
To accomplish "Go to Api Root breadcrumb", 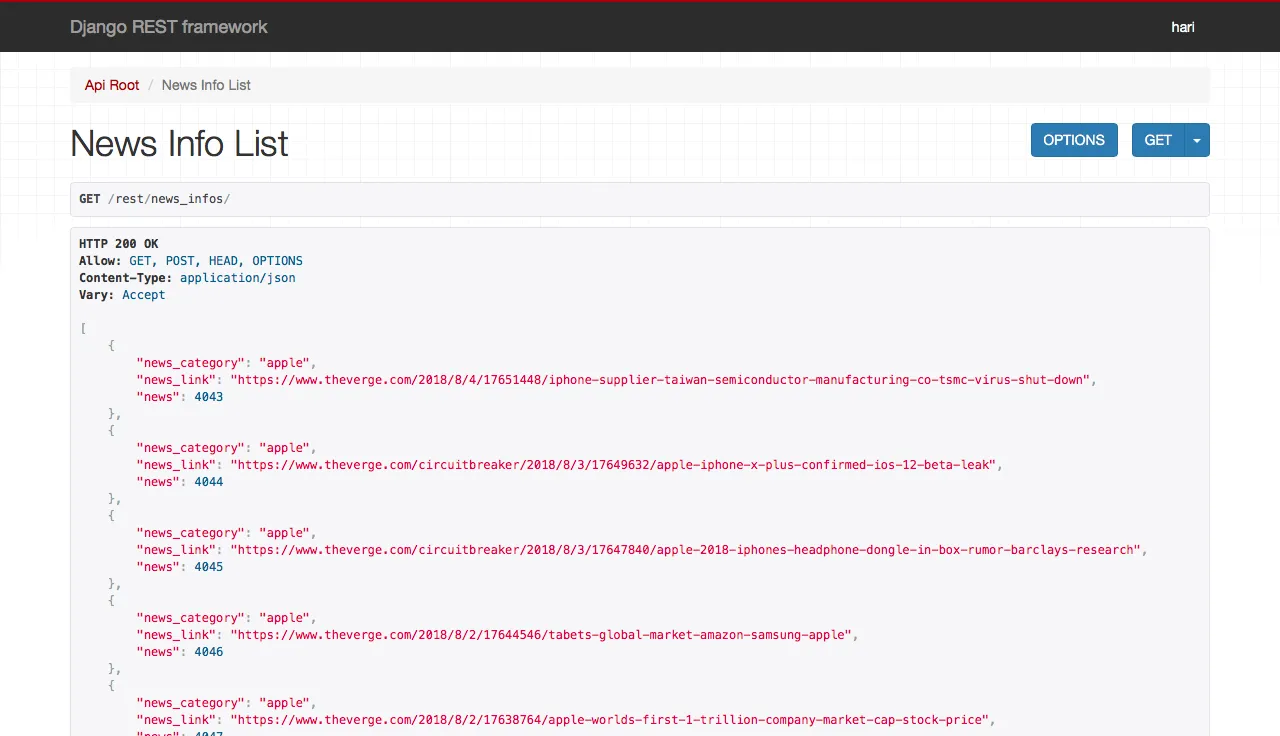I will point(112,85).
